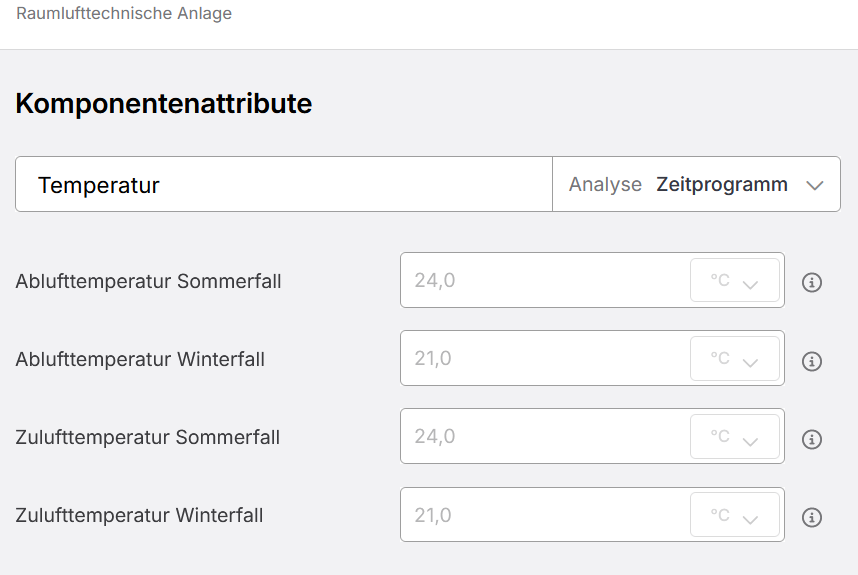
Task: Open °C unit dropdown for Ablufttemperatur Sommerfall
Action: [x=734, y=280]
